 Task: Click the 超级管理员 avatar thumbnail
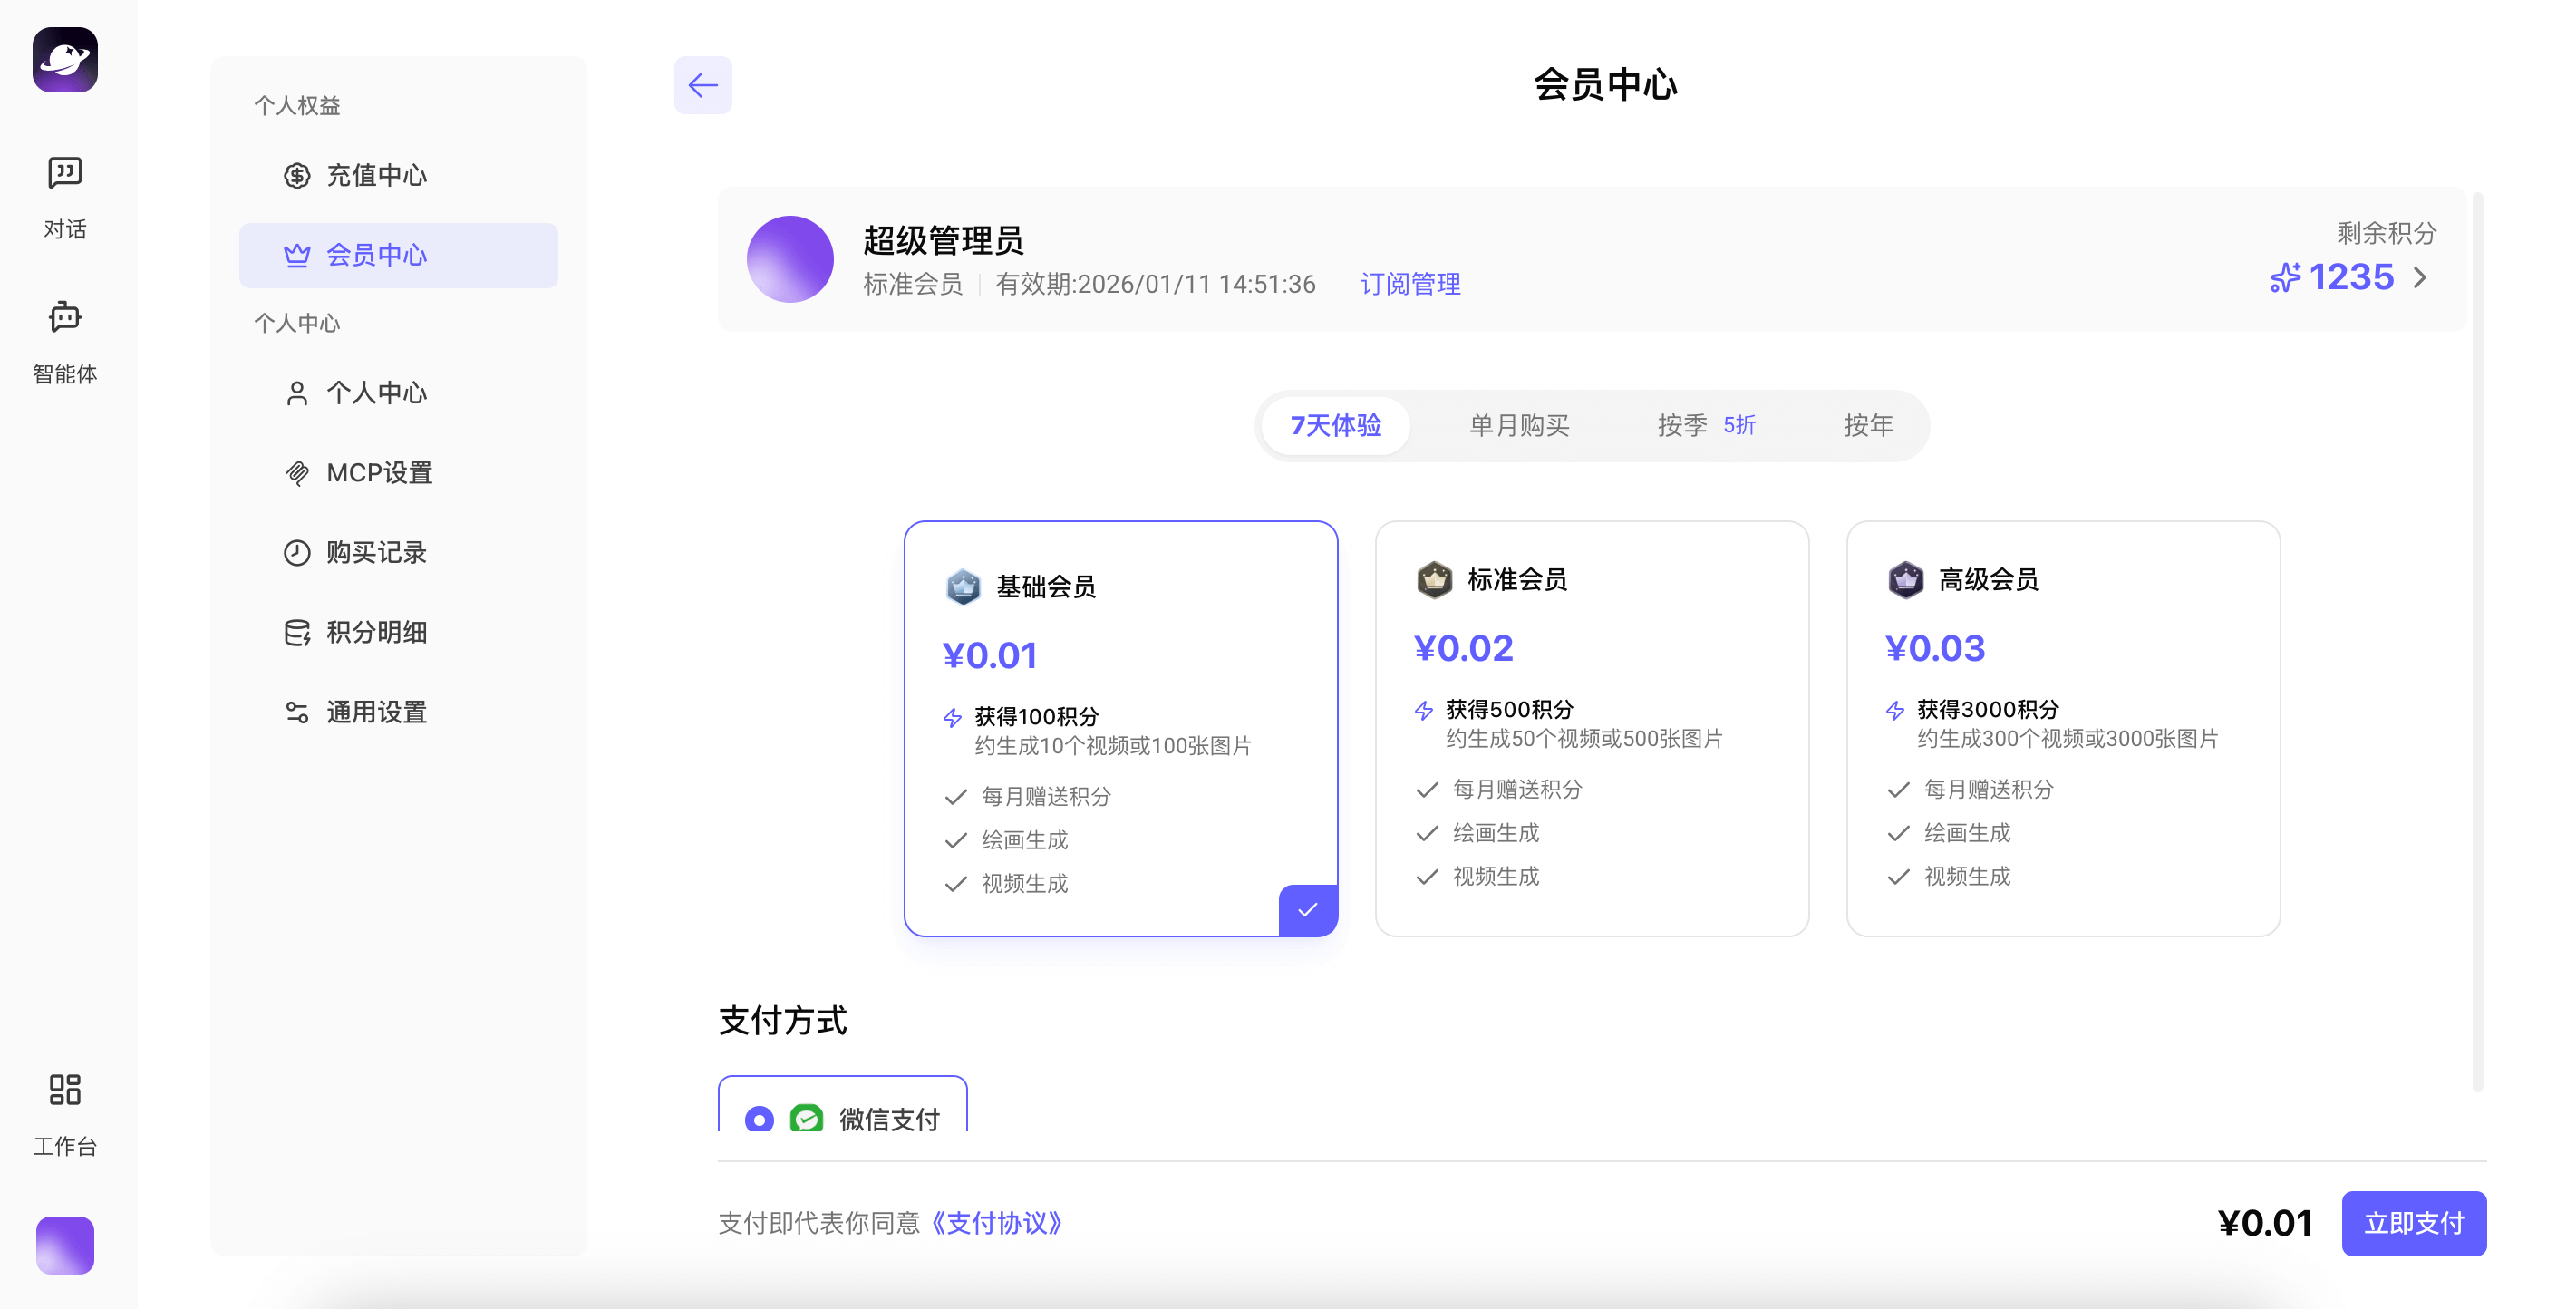(790, 258)
